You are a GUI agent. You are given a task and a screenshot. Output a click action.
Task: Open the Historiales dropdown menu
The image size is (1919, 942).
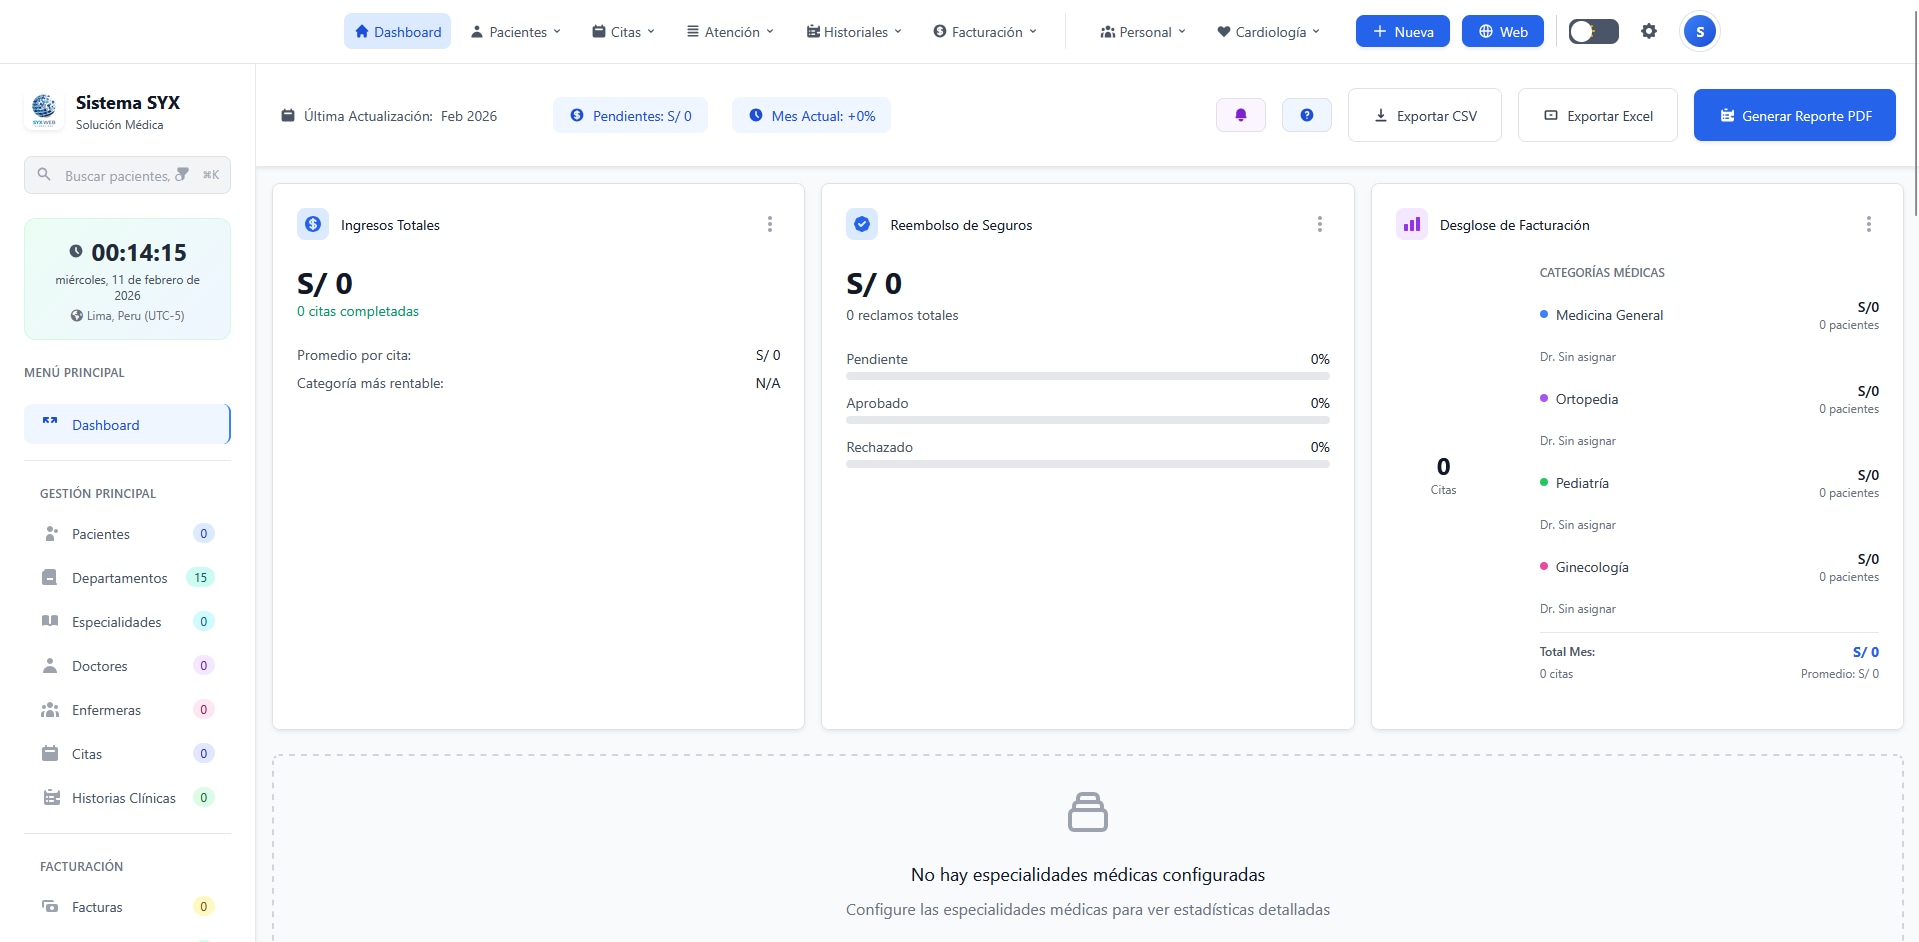pyautogui.click(x=854, y=31)
